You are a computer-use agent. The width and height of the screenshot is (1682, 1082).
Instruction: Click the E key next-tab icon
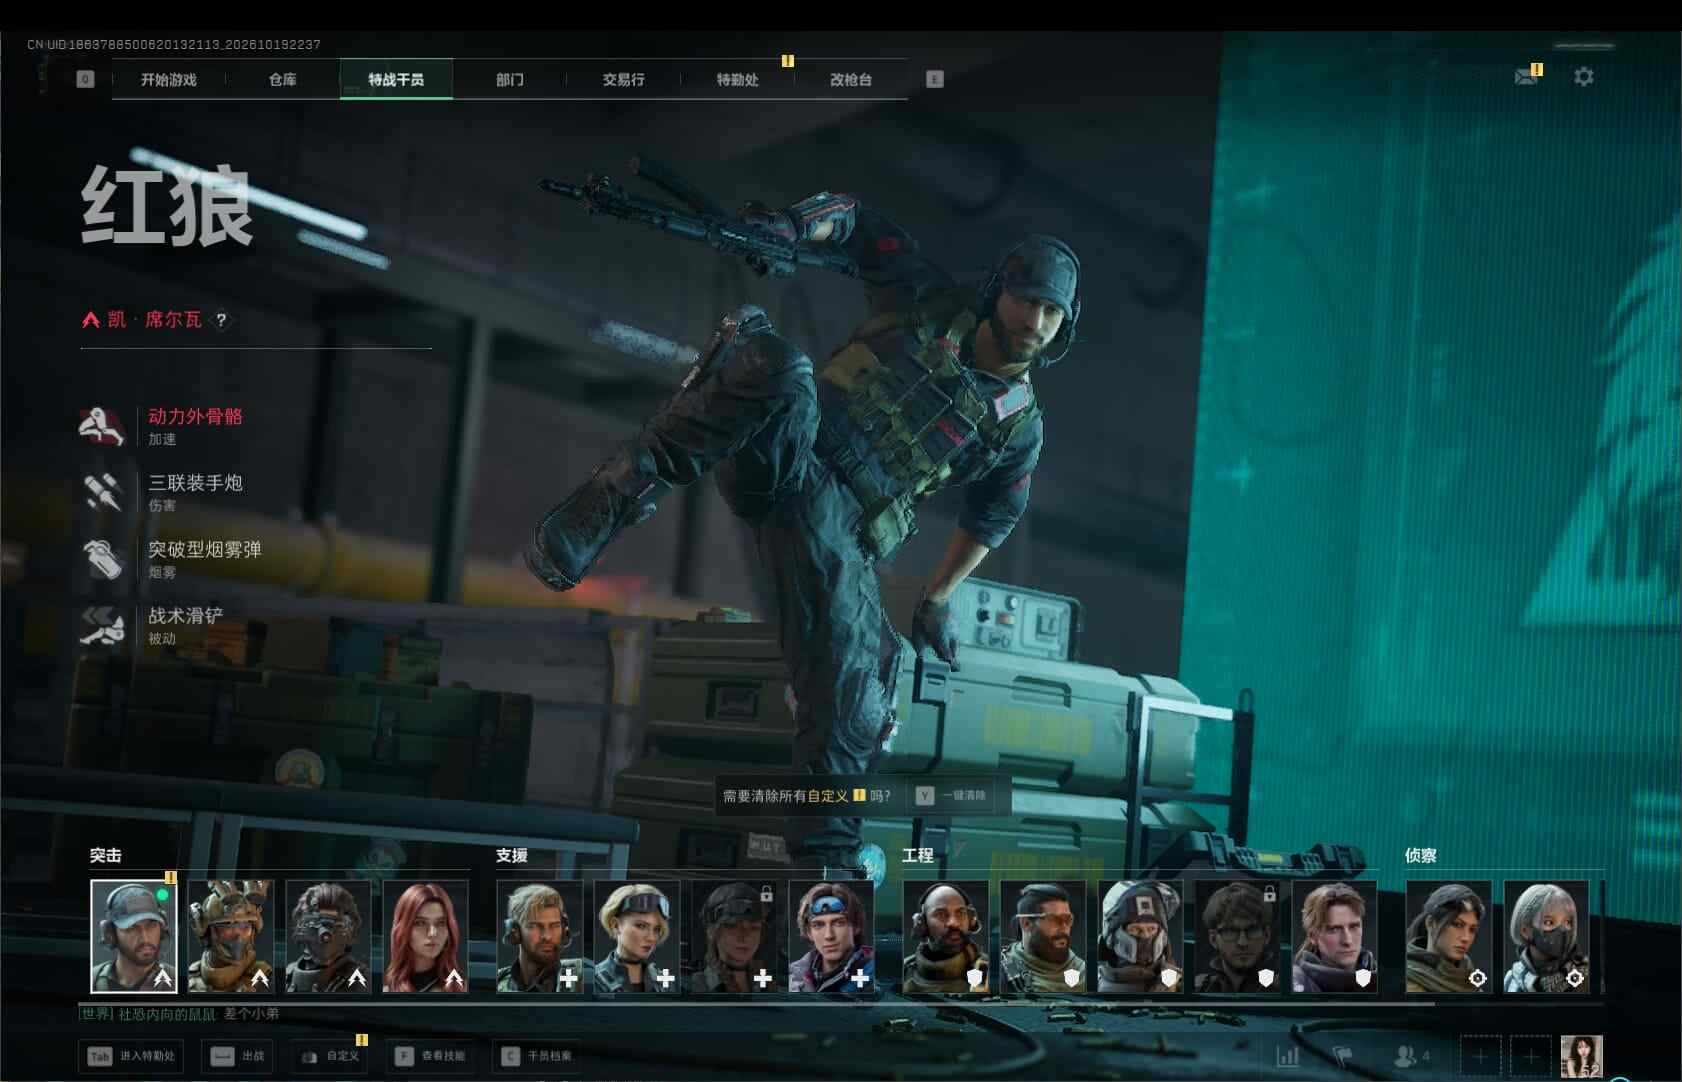[x=935, y=79]
